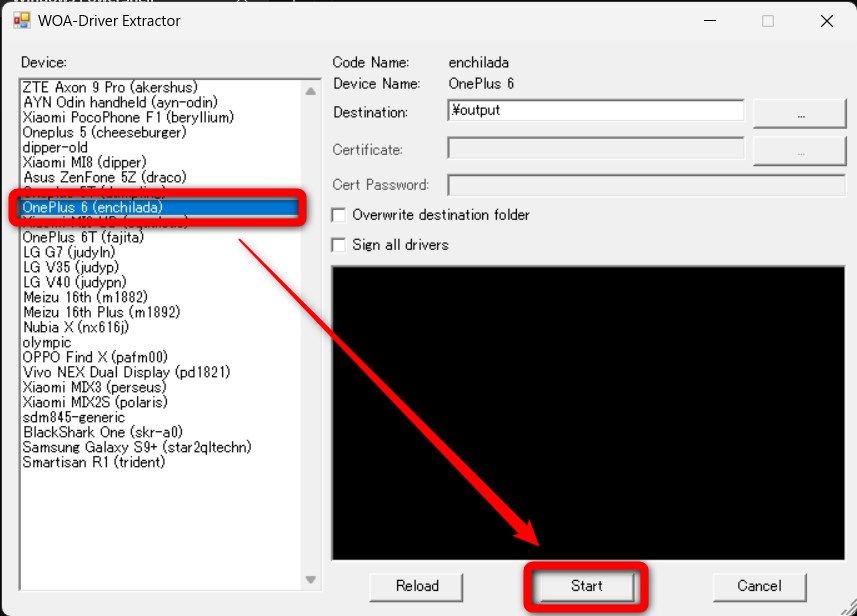Click the black log output area
The image size is (857, 616).
pos(588,413)
